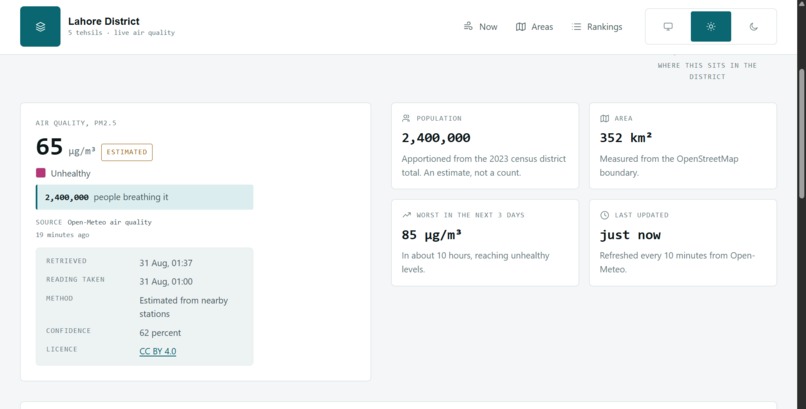Click 'Apportioned from the 2023 census' description

click(x=484, y=166)
